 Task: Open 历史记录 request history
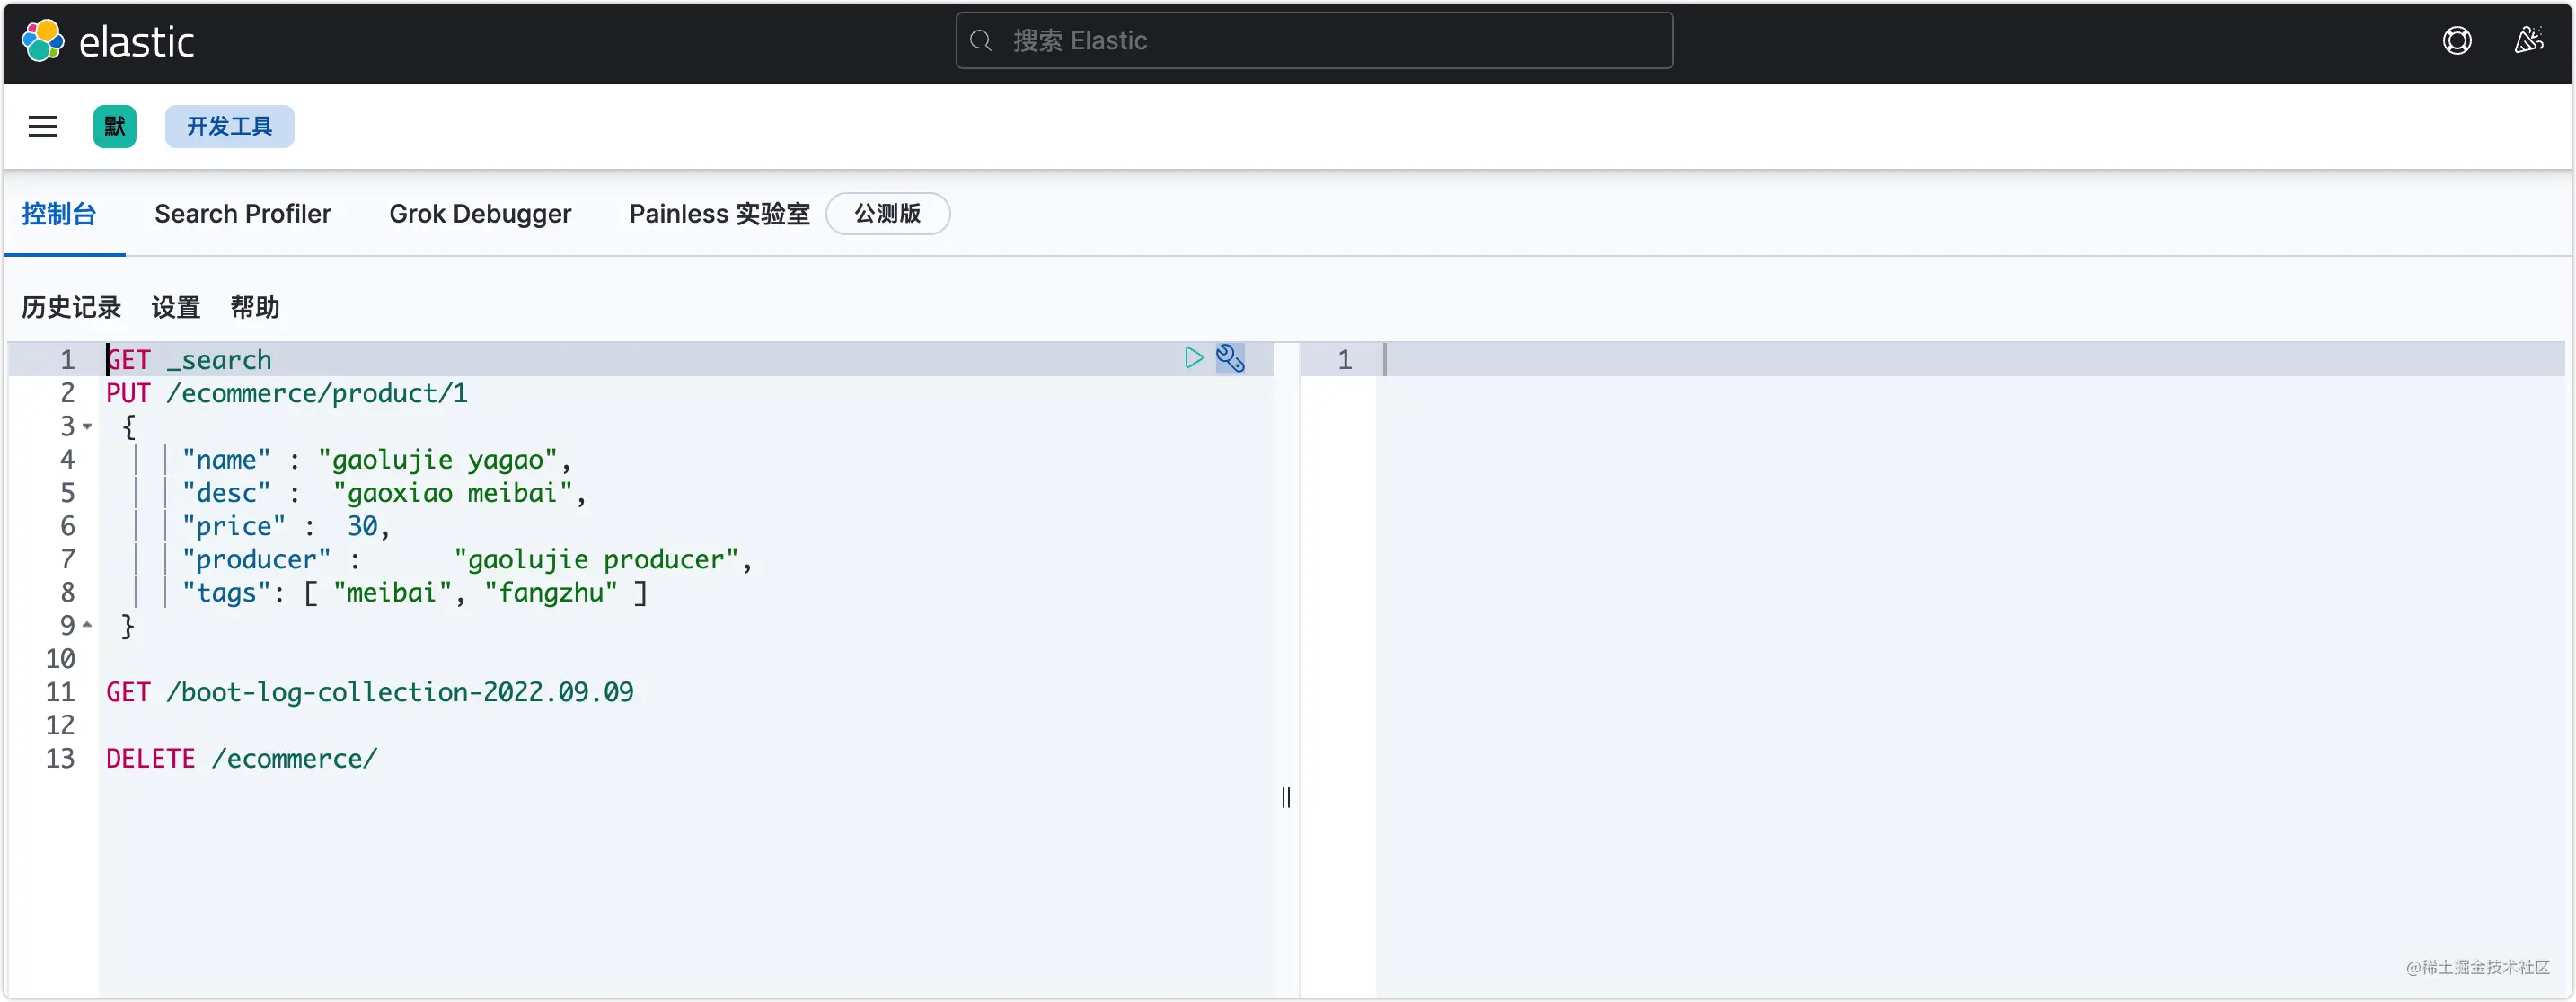[70, 307]
